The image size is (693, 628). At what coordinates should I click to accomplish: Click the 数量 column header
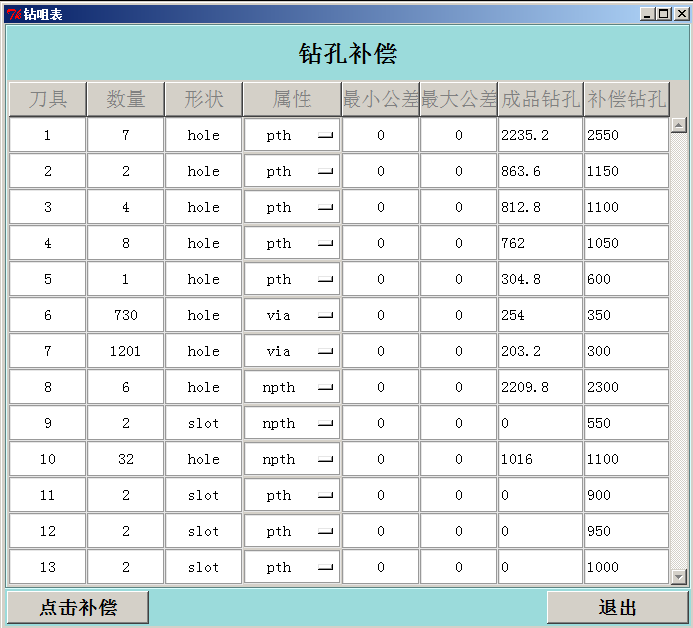coord(126,99)
